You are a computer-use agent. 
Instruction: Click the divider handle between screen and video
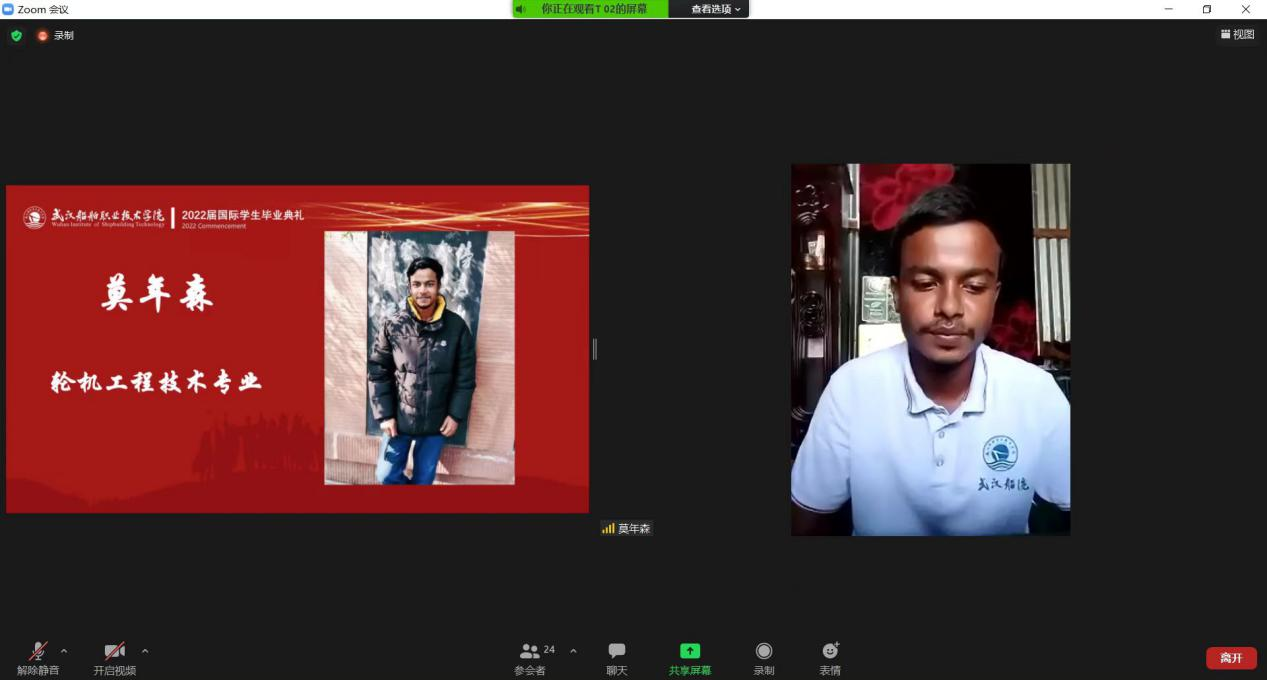click(595, 349)
